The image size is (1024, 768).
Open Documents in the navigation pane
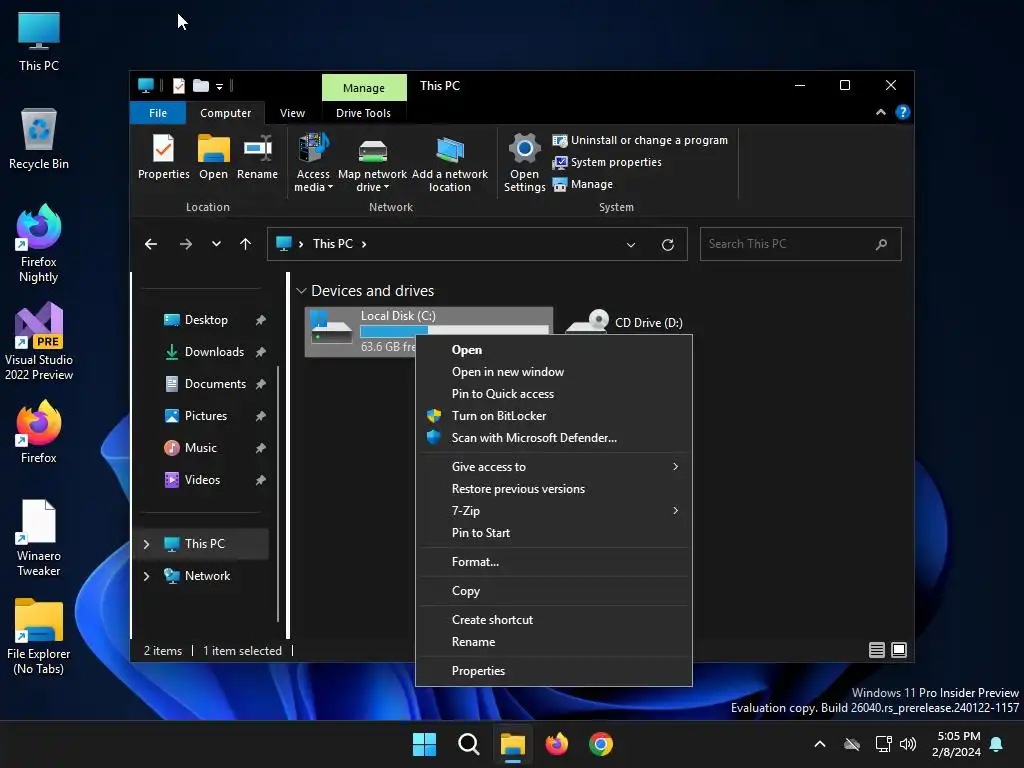coord(215,384)
